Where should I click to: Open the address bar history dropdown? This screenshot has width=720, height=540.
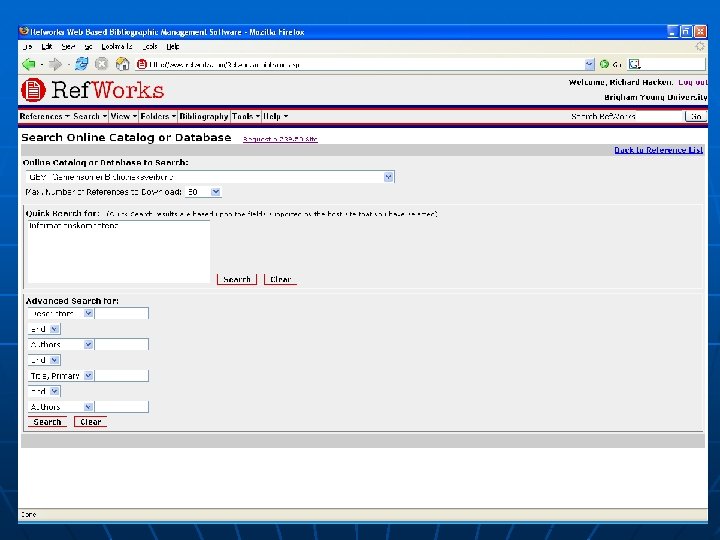pyautogui.click(x=590, y=64)
